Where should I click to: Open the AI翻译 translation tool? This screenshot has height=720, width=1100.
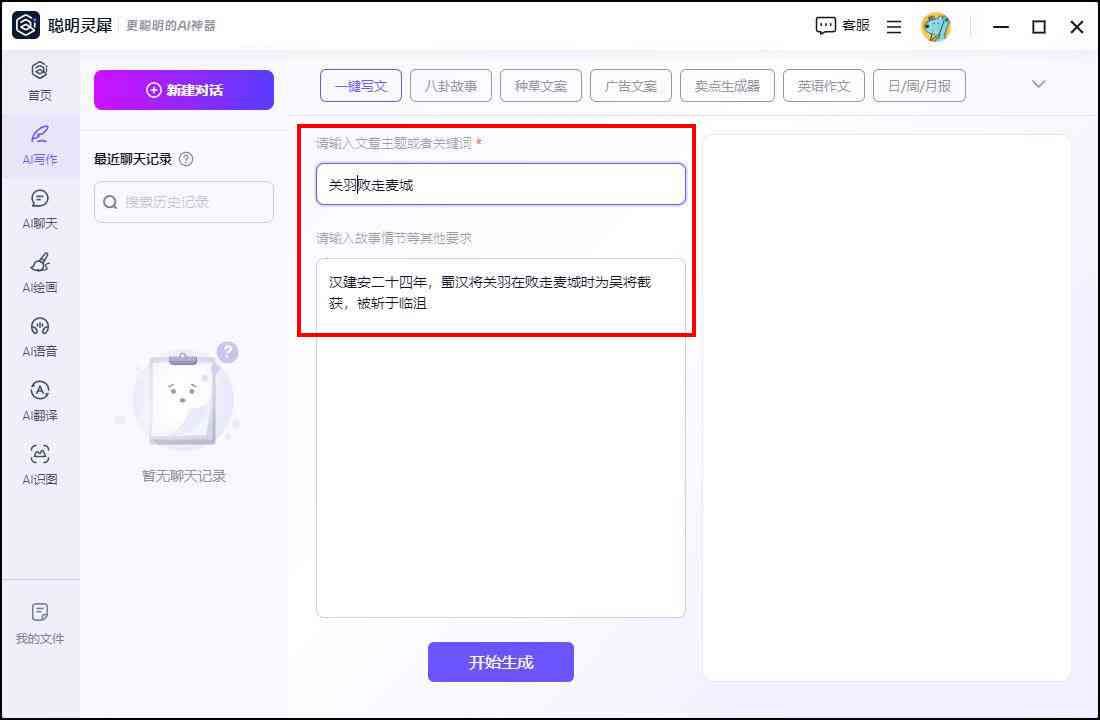coord(39,401)
